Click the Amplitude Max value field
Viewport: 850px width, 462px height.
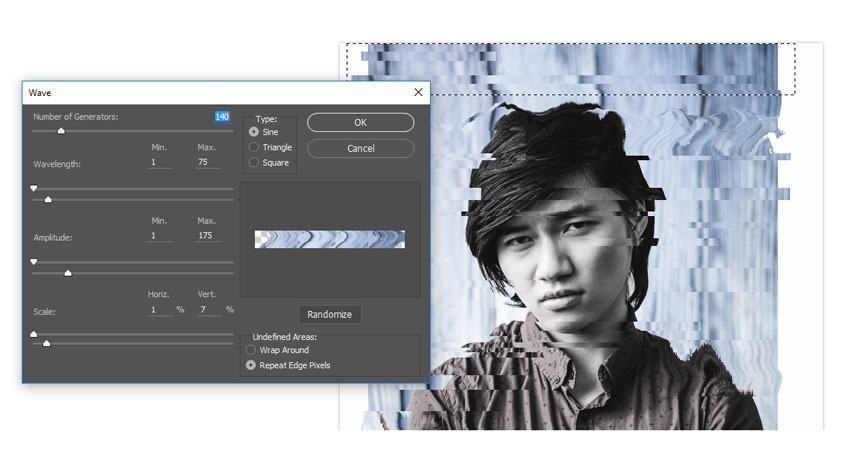[207, 236]
